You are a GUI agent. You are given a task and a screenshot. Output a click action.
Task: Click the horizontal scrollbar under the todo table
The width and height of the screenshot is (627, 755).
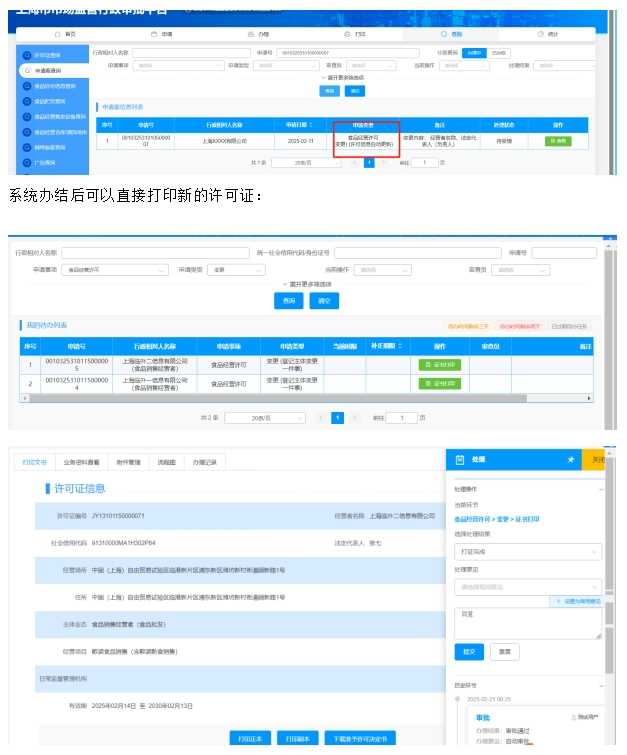coord(300,398)
